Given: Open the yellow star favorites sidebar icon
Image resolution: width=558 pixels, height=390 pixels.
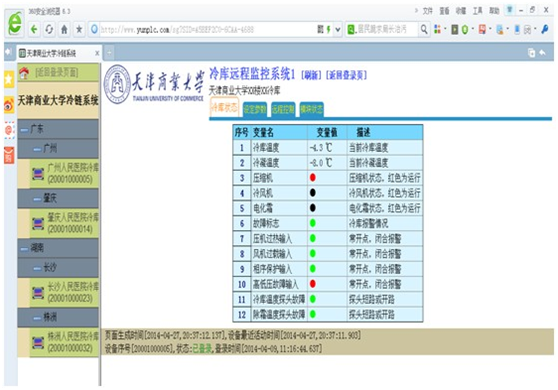Looking at the screenshot, I should point(9,79).
